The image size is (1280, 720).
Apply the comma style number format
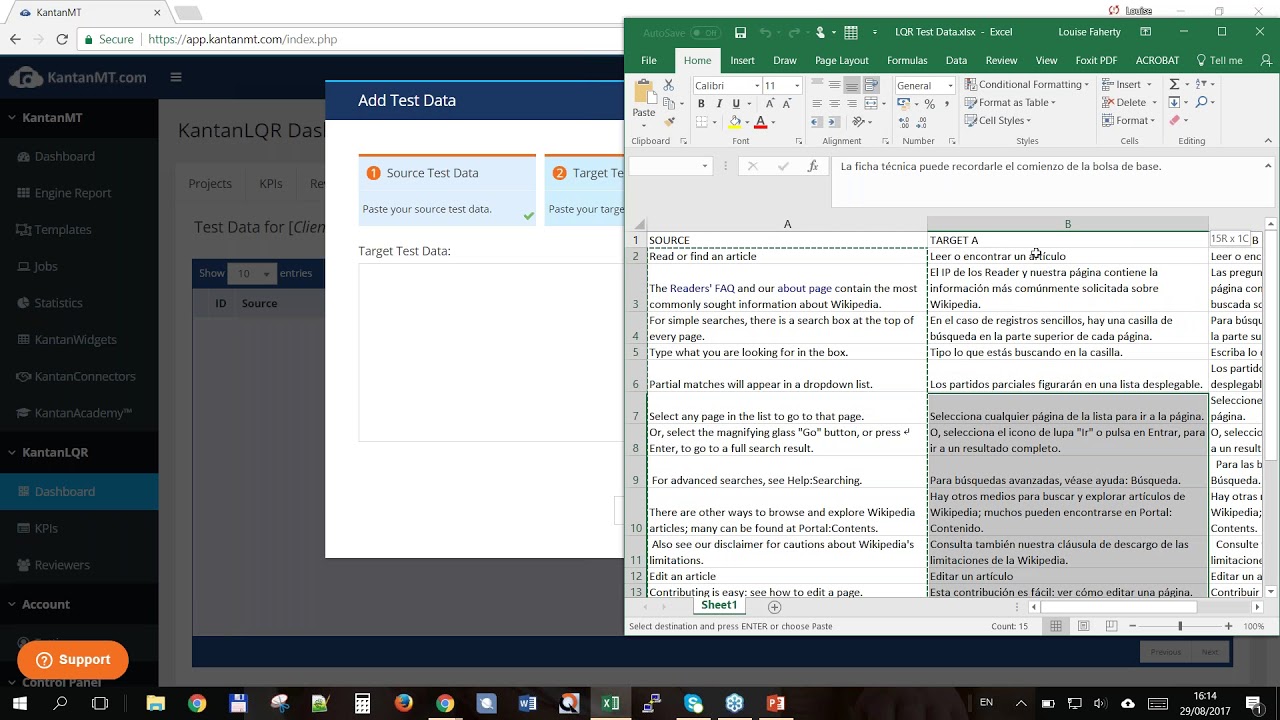click(x=946, y=104)
